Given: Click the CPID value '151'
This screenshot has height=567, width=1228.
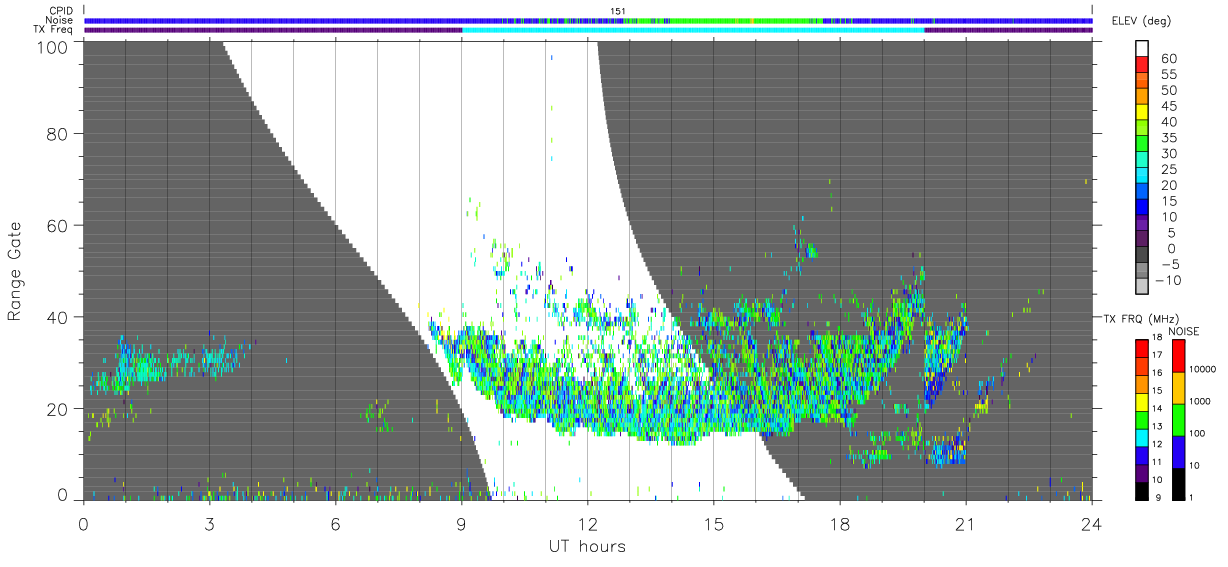Looking at the screenshot, I should [617, 11].
